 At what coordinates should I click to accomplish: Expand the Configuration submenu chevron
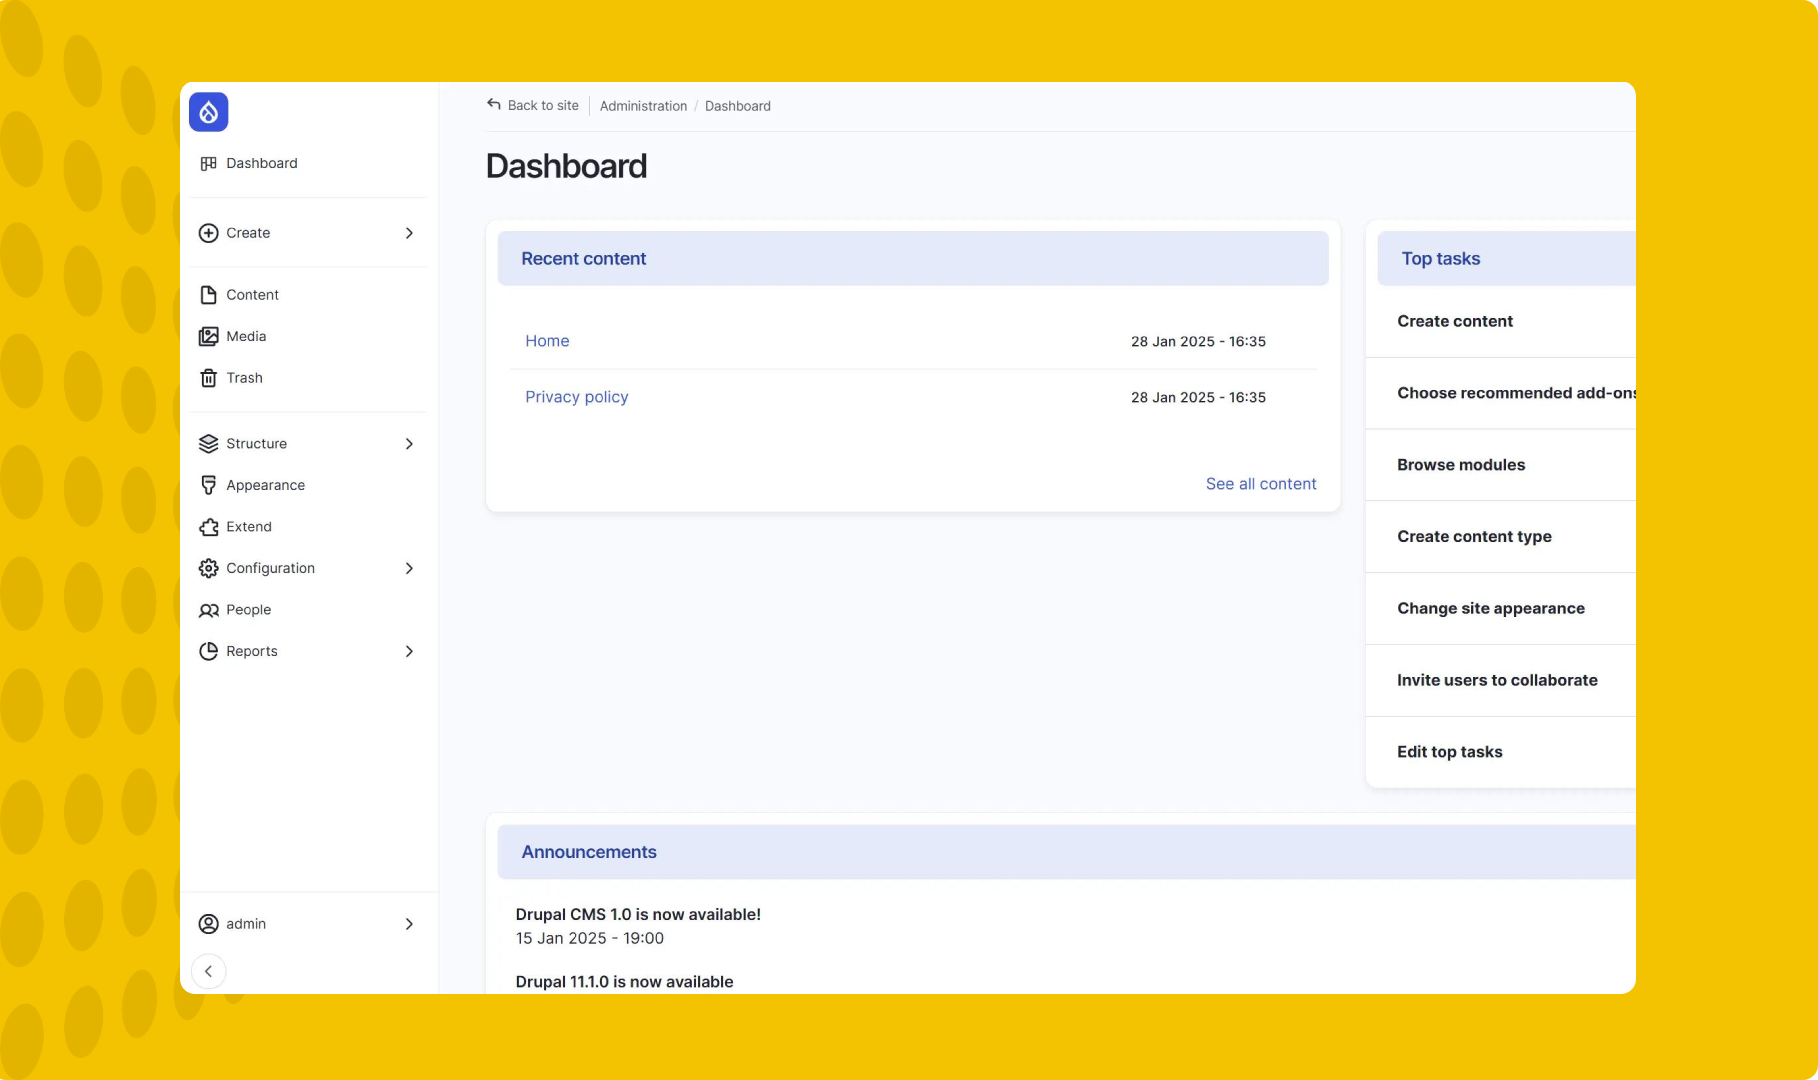point(409,568)
